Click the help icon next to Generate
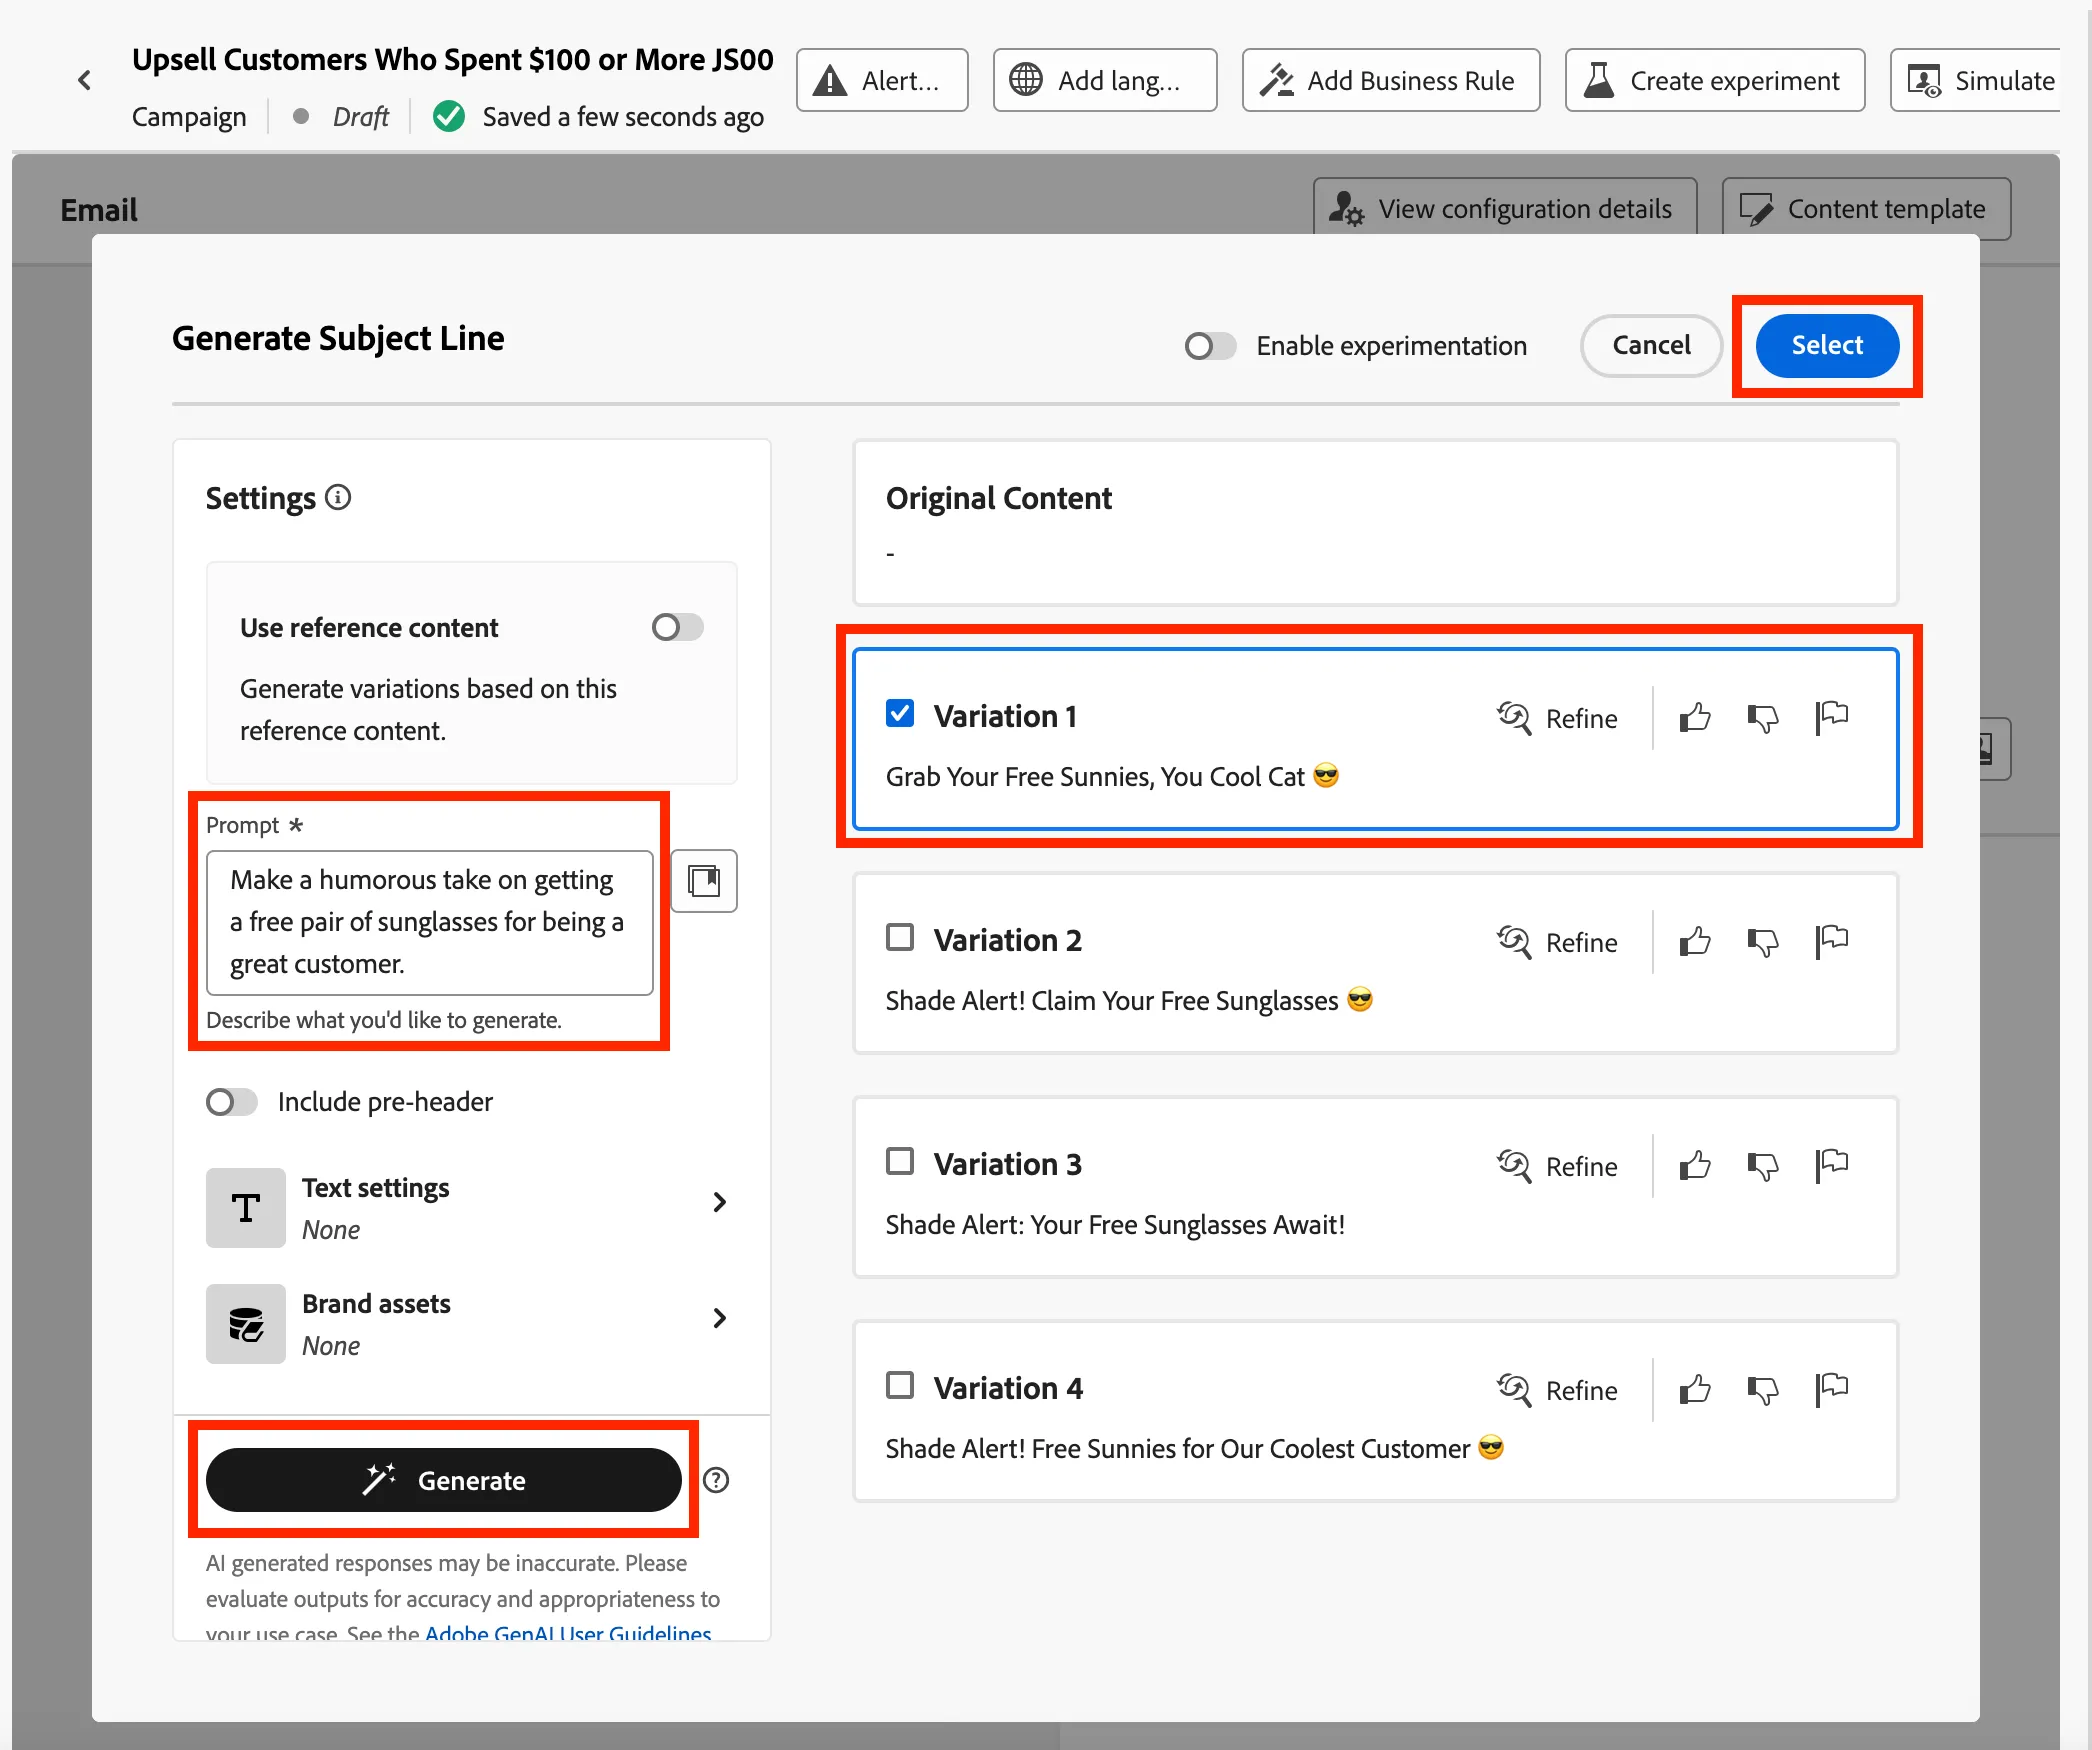This screenshot has width=2092, height=1750. (x=716, y=1480)
